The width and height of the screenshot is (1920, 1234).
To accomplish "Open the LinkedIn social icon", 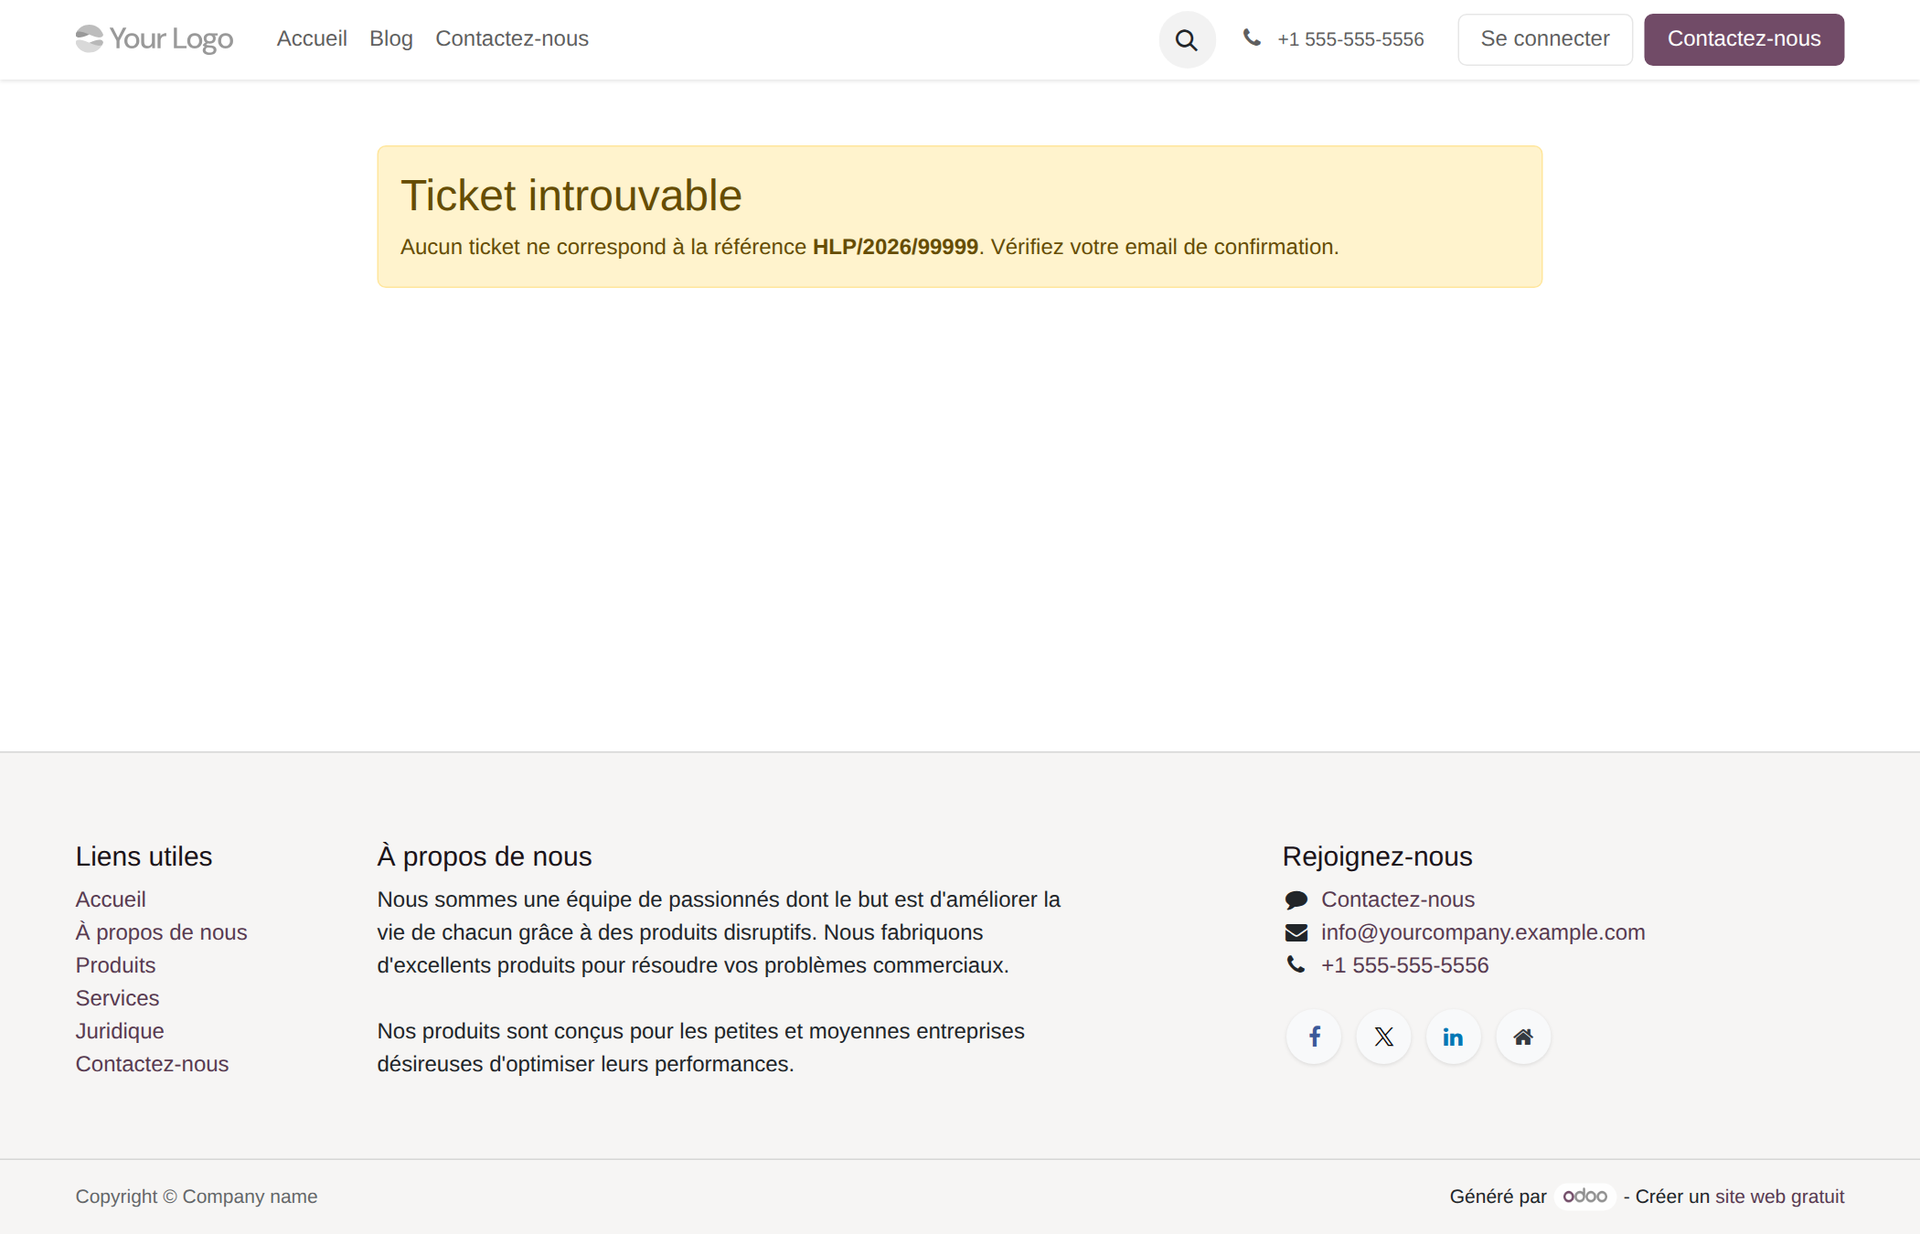I will tap(1453, 1037).
